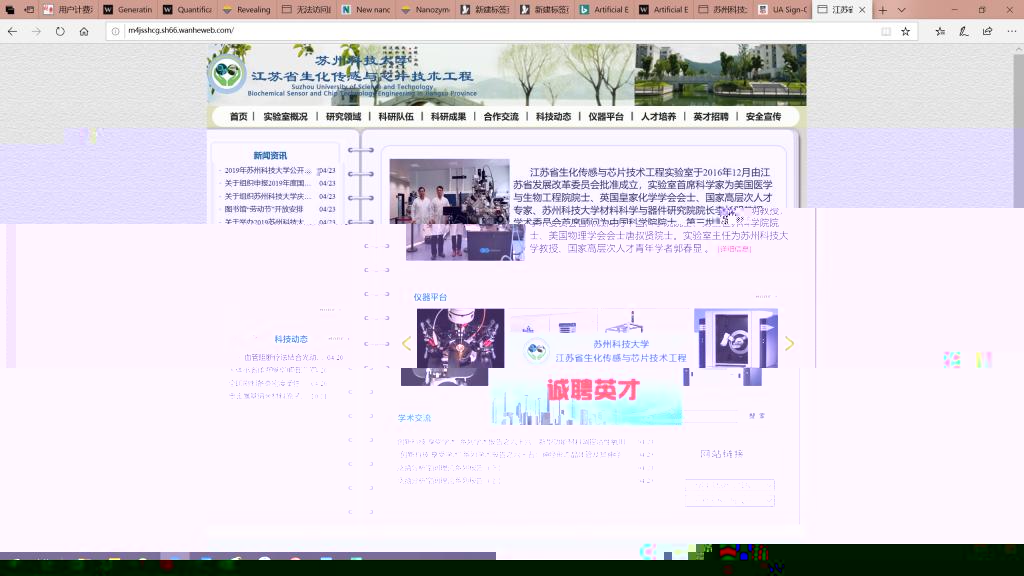
Task: Open the 科技动态 sidebar section heading
Action: click(x=291, y=340)
